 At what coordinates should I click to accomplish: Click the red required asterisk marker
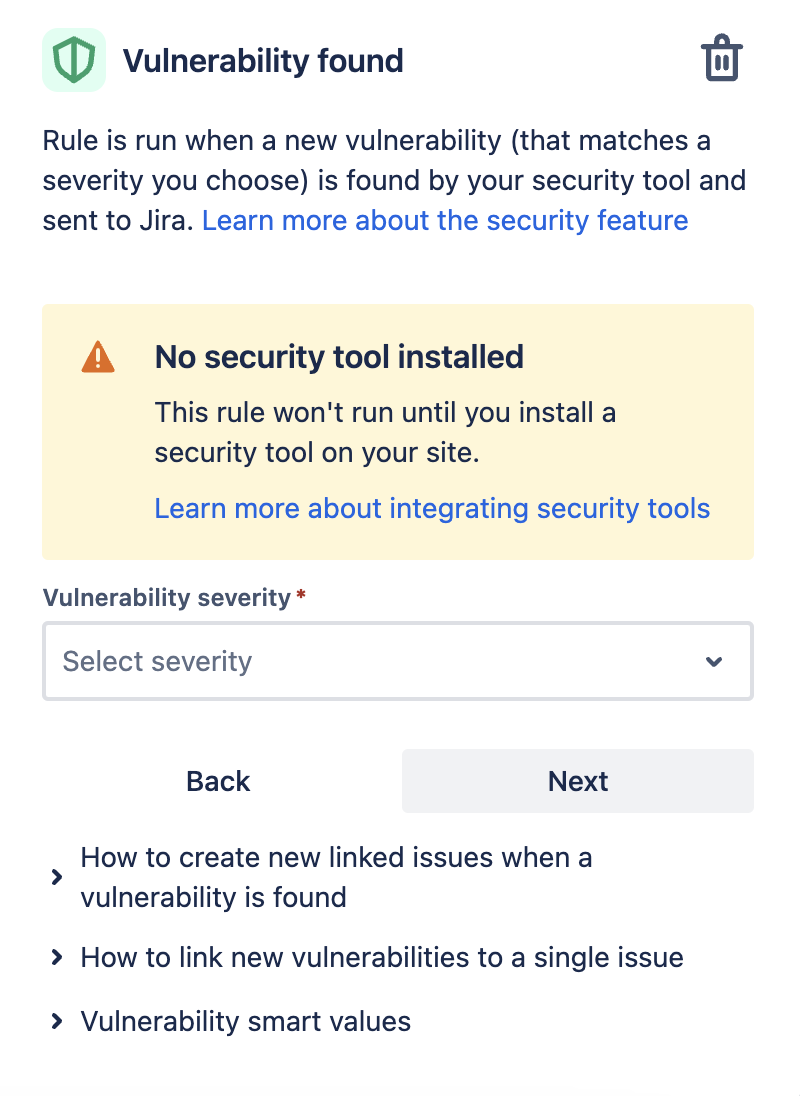click(301, 595)
